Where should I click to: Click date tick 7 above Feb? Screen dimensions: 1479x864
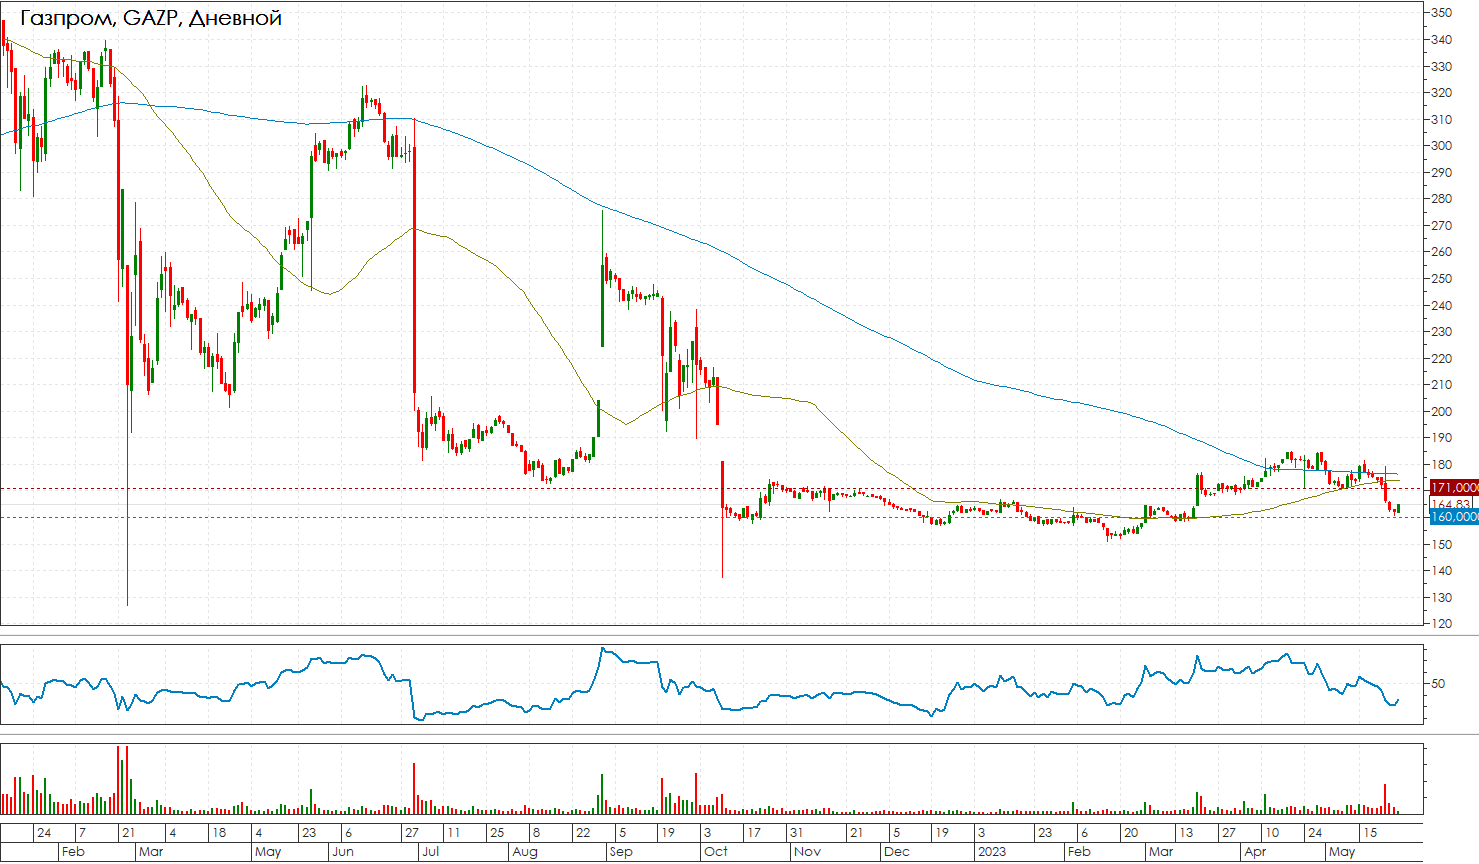pos(82,833)
